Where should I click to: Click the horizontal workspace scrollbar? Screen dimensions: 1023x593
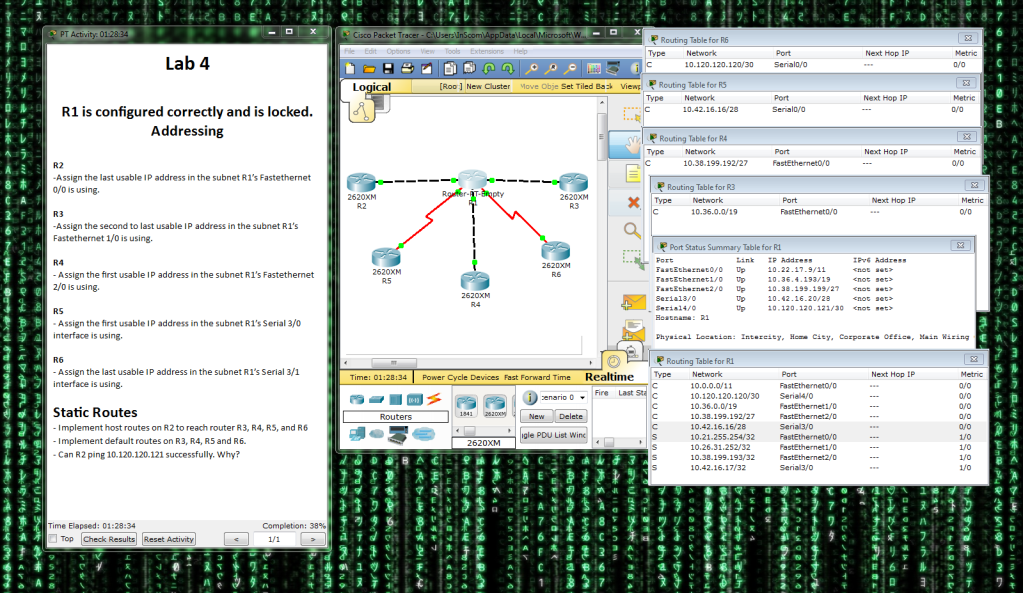393,362
